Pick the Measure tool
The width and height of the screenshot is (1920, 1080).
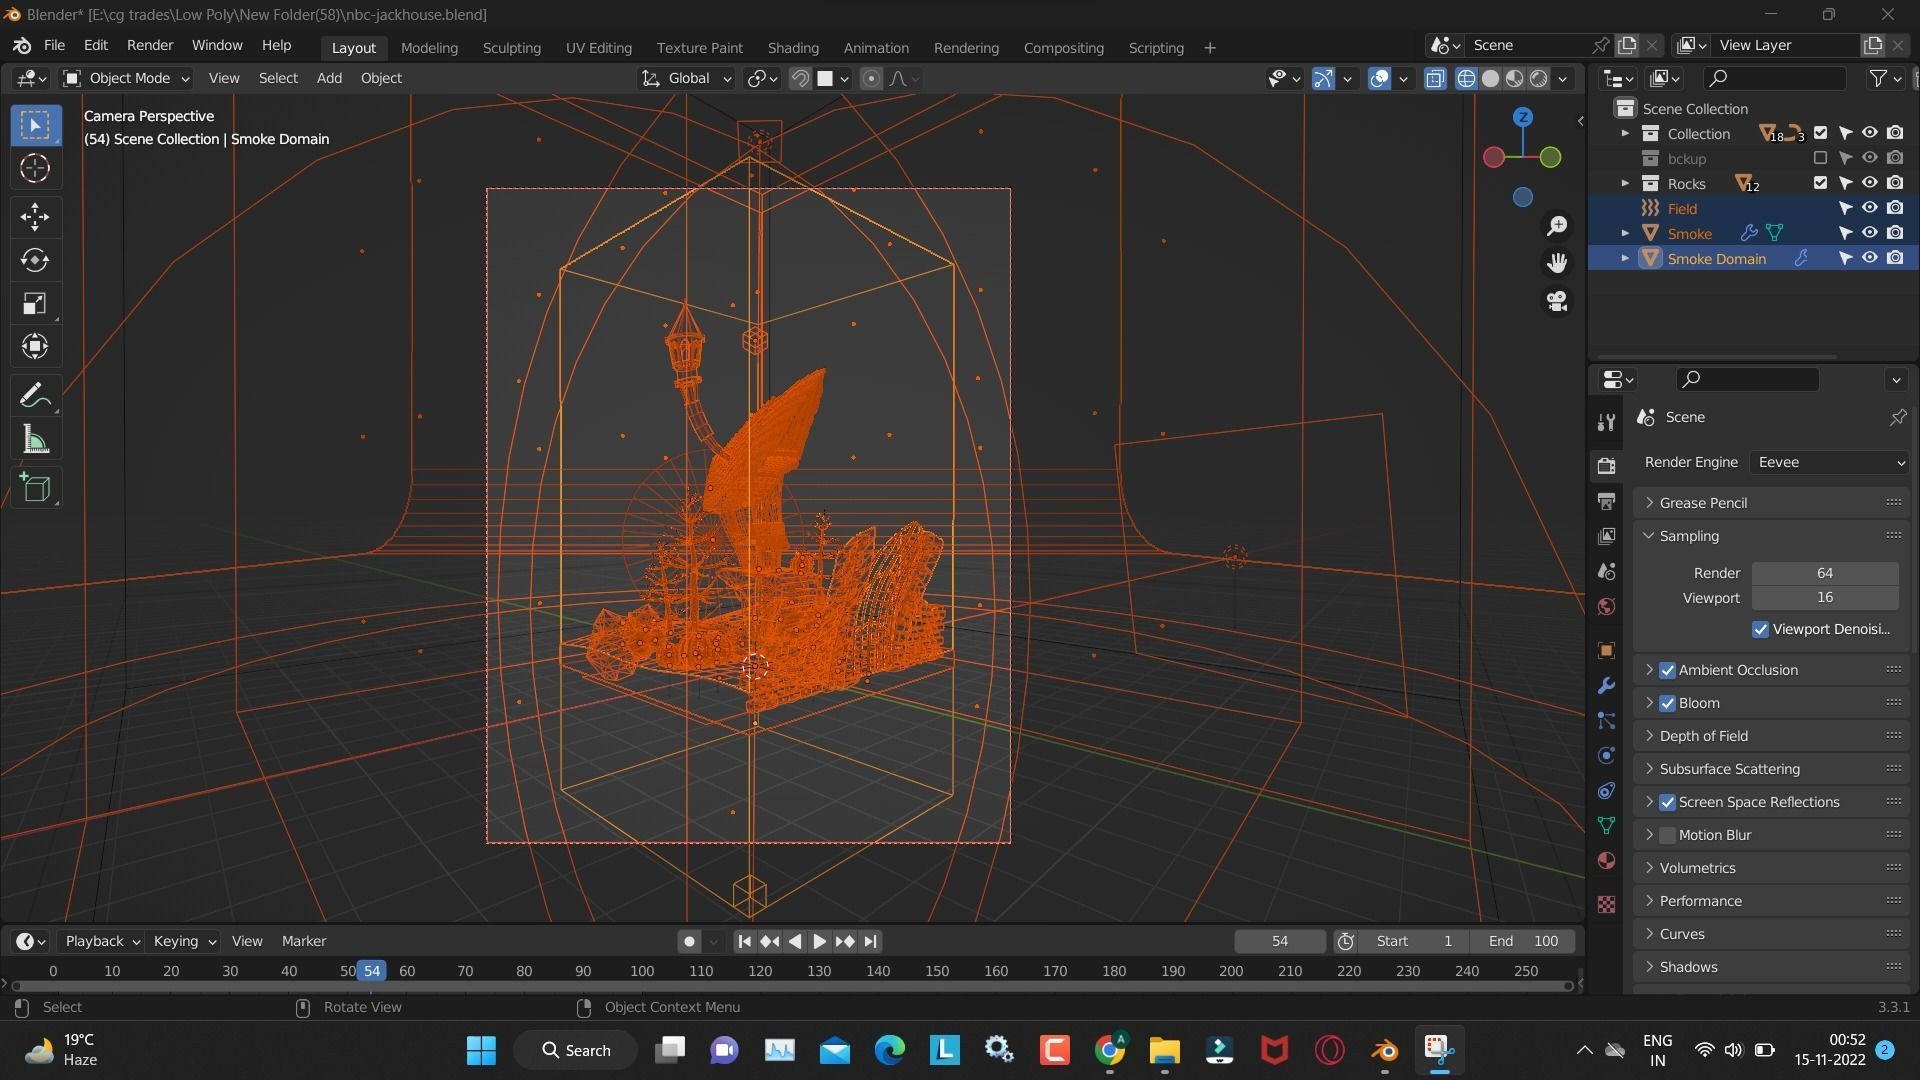tap(35, 440)
